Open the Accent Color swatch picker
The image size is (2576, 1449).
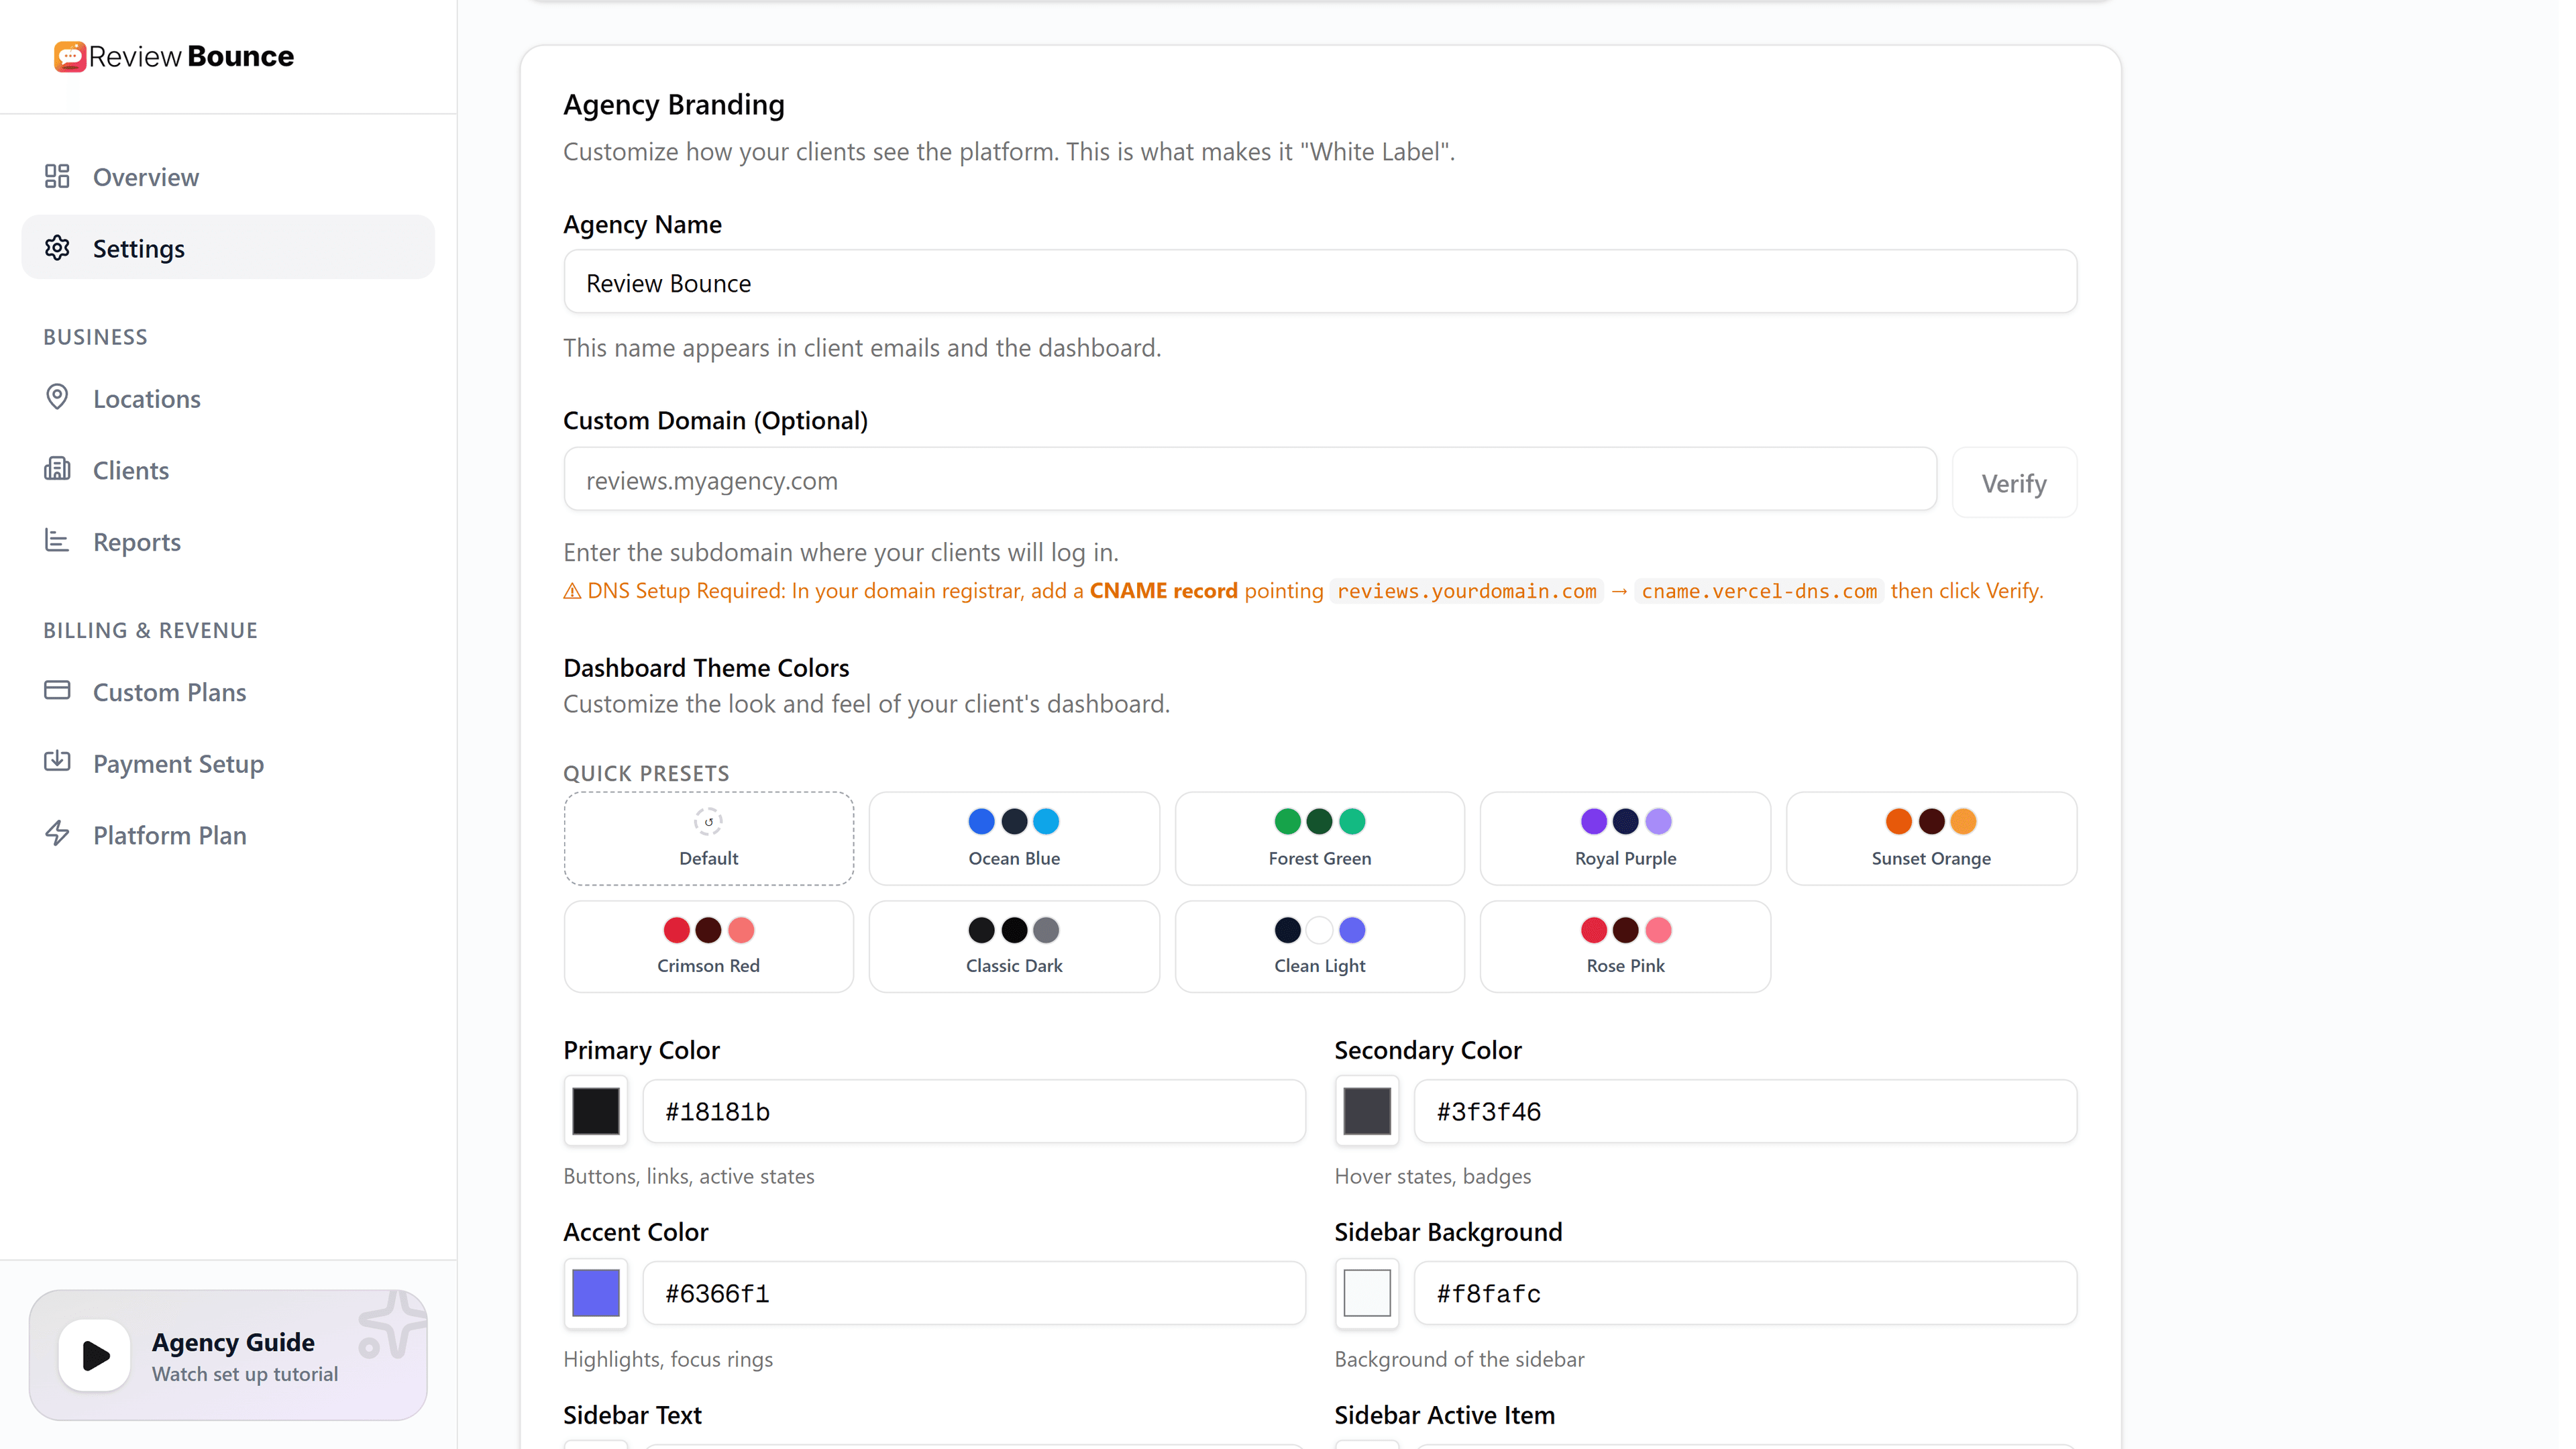[x=595, y=1292]
